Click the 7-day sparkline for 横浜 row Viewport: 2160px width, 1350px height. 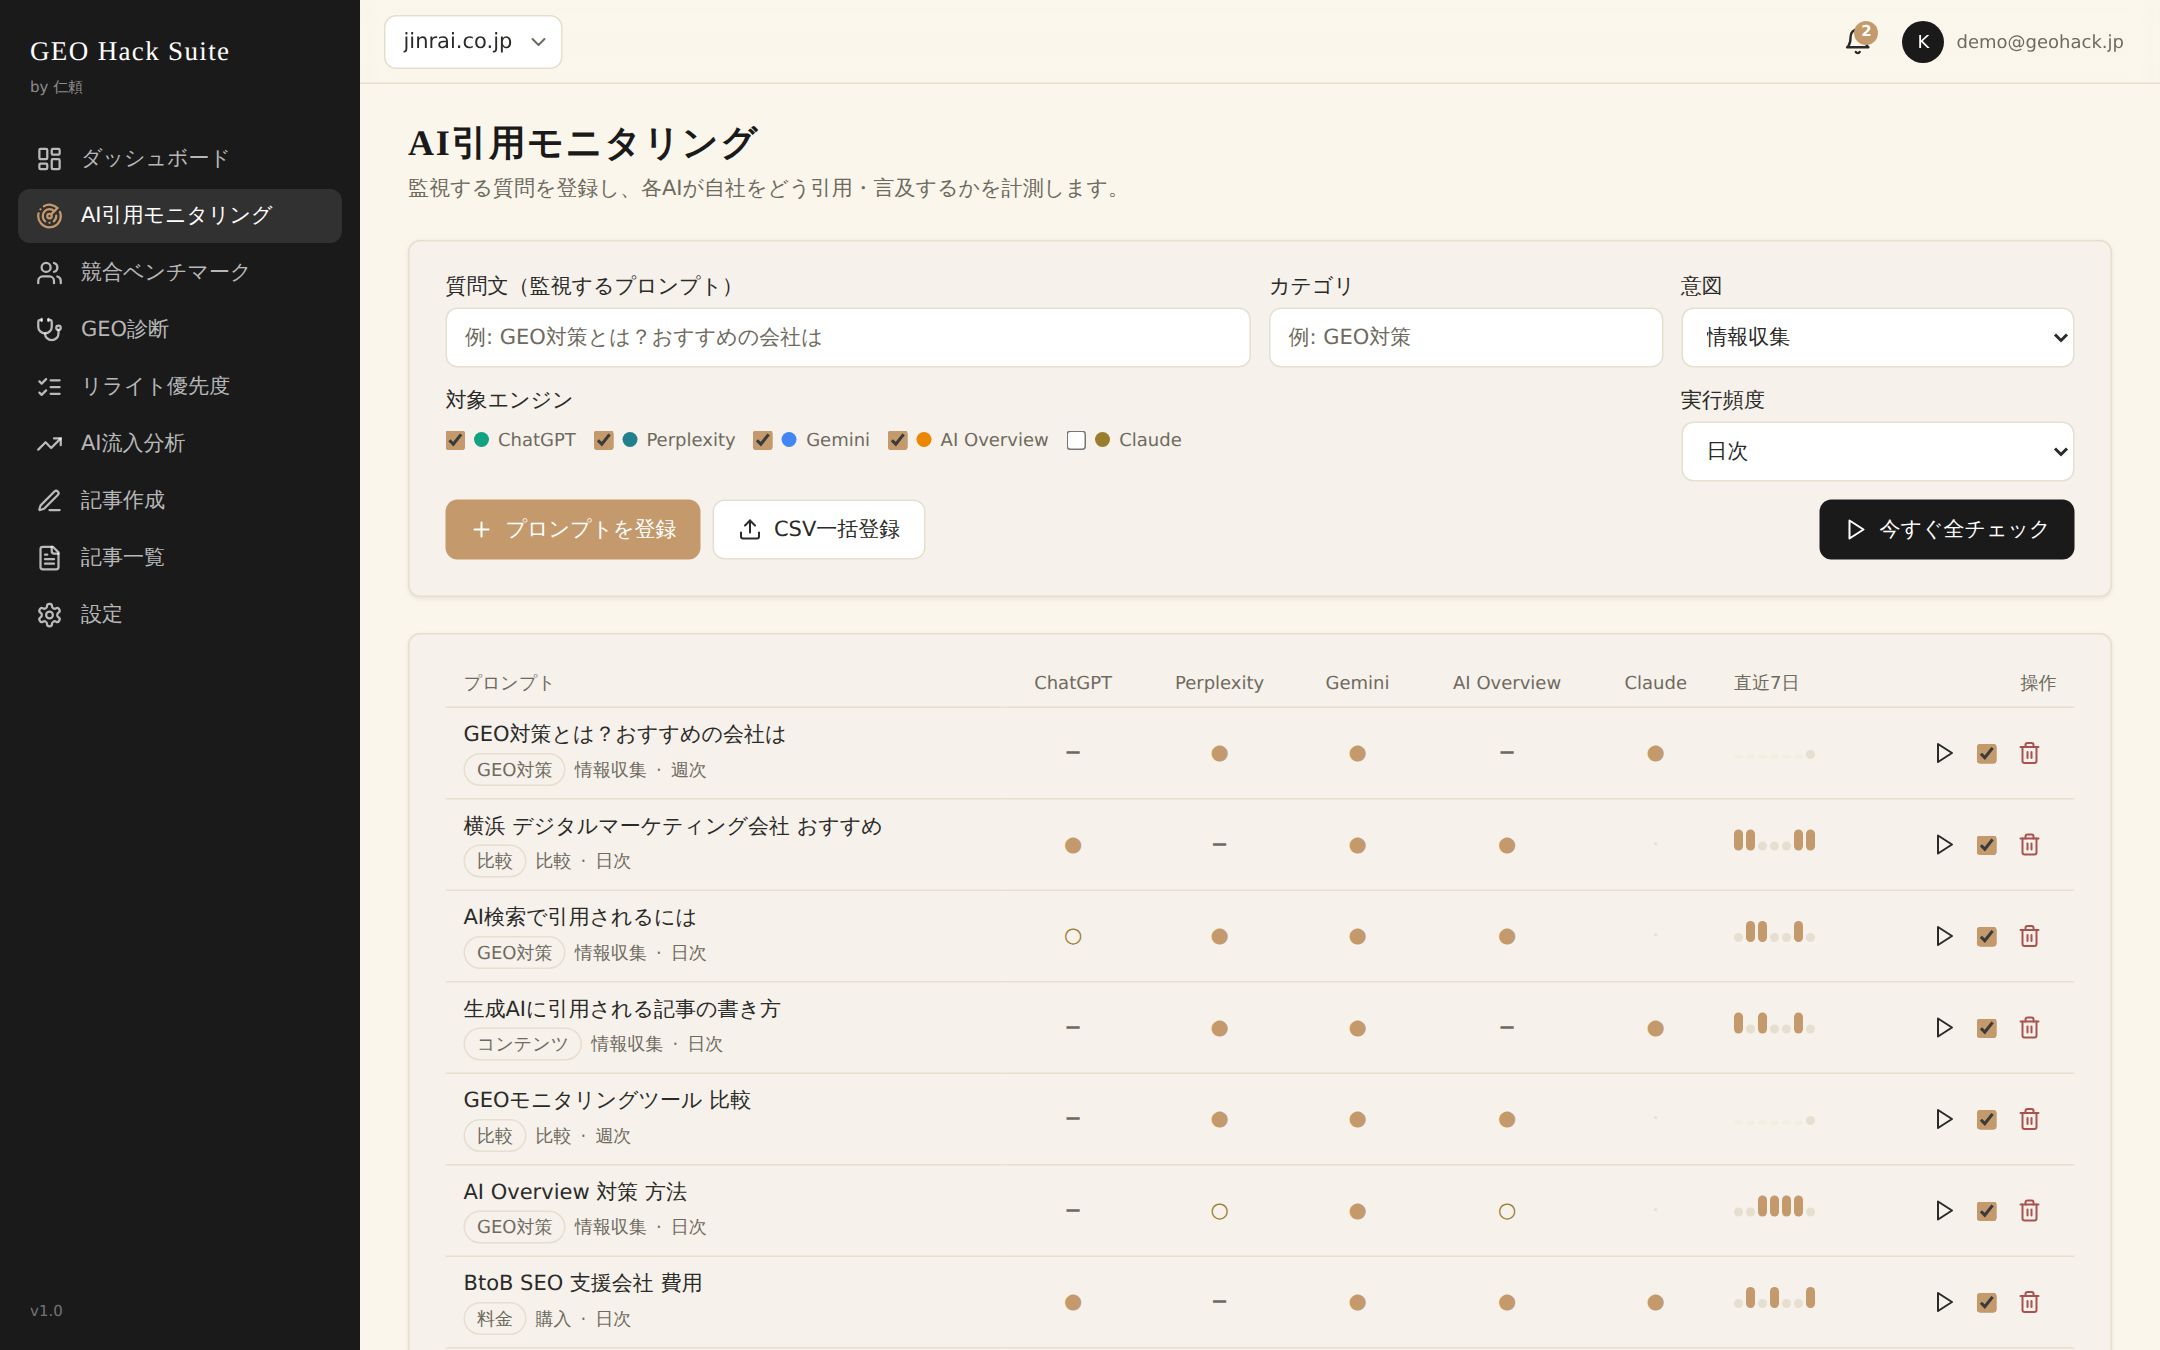1775,841
